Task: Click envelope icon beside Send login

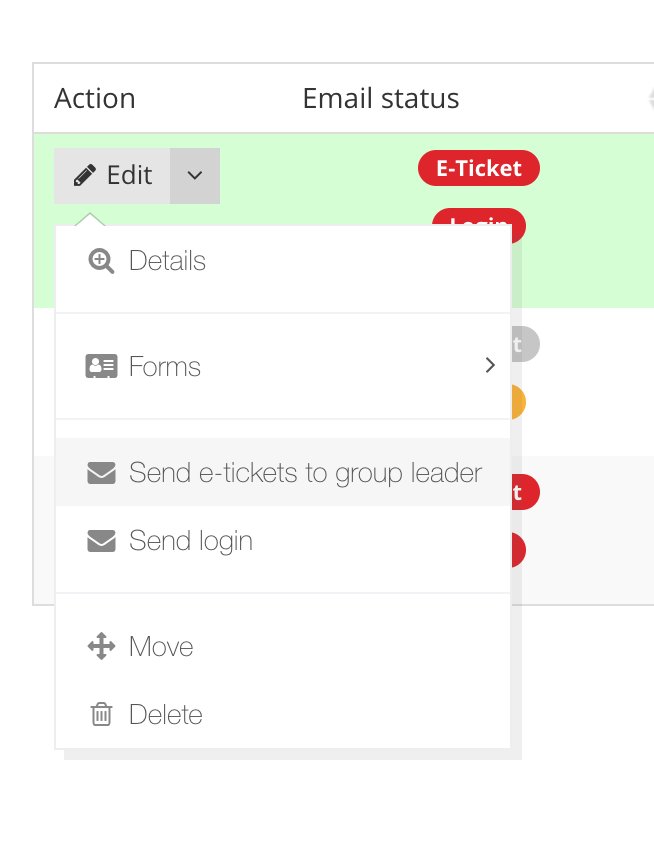Action: coord(101,541)
